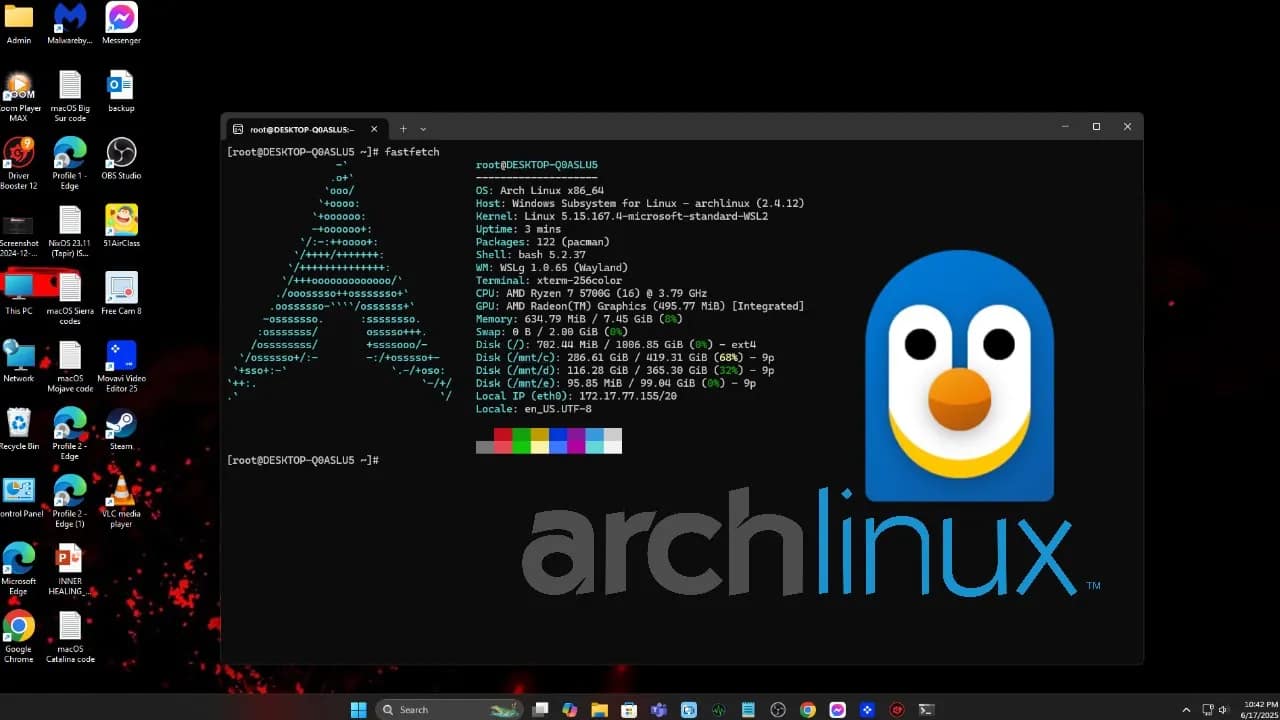
Task: Open date and time notification panel
Action: coord(1259,710)
